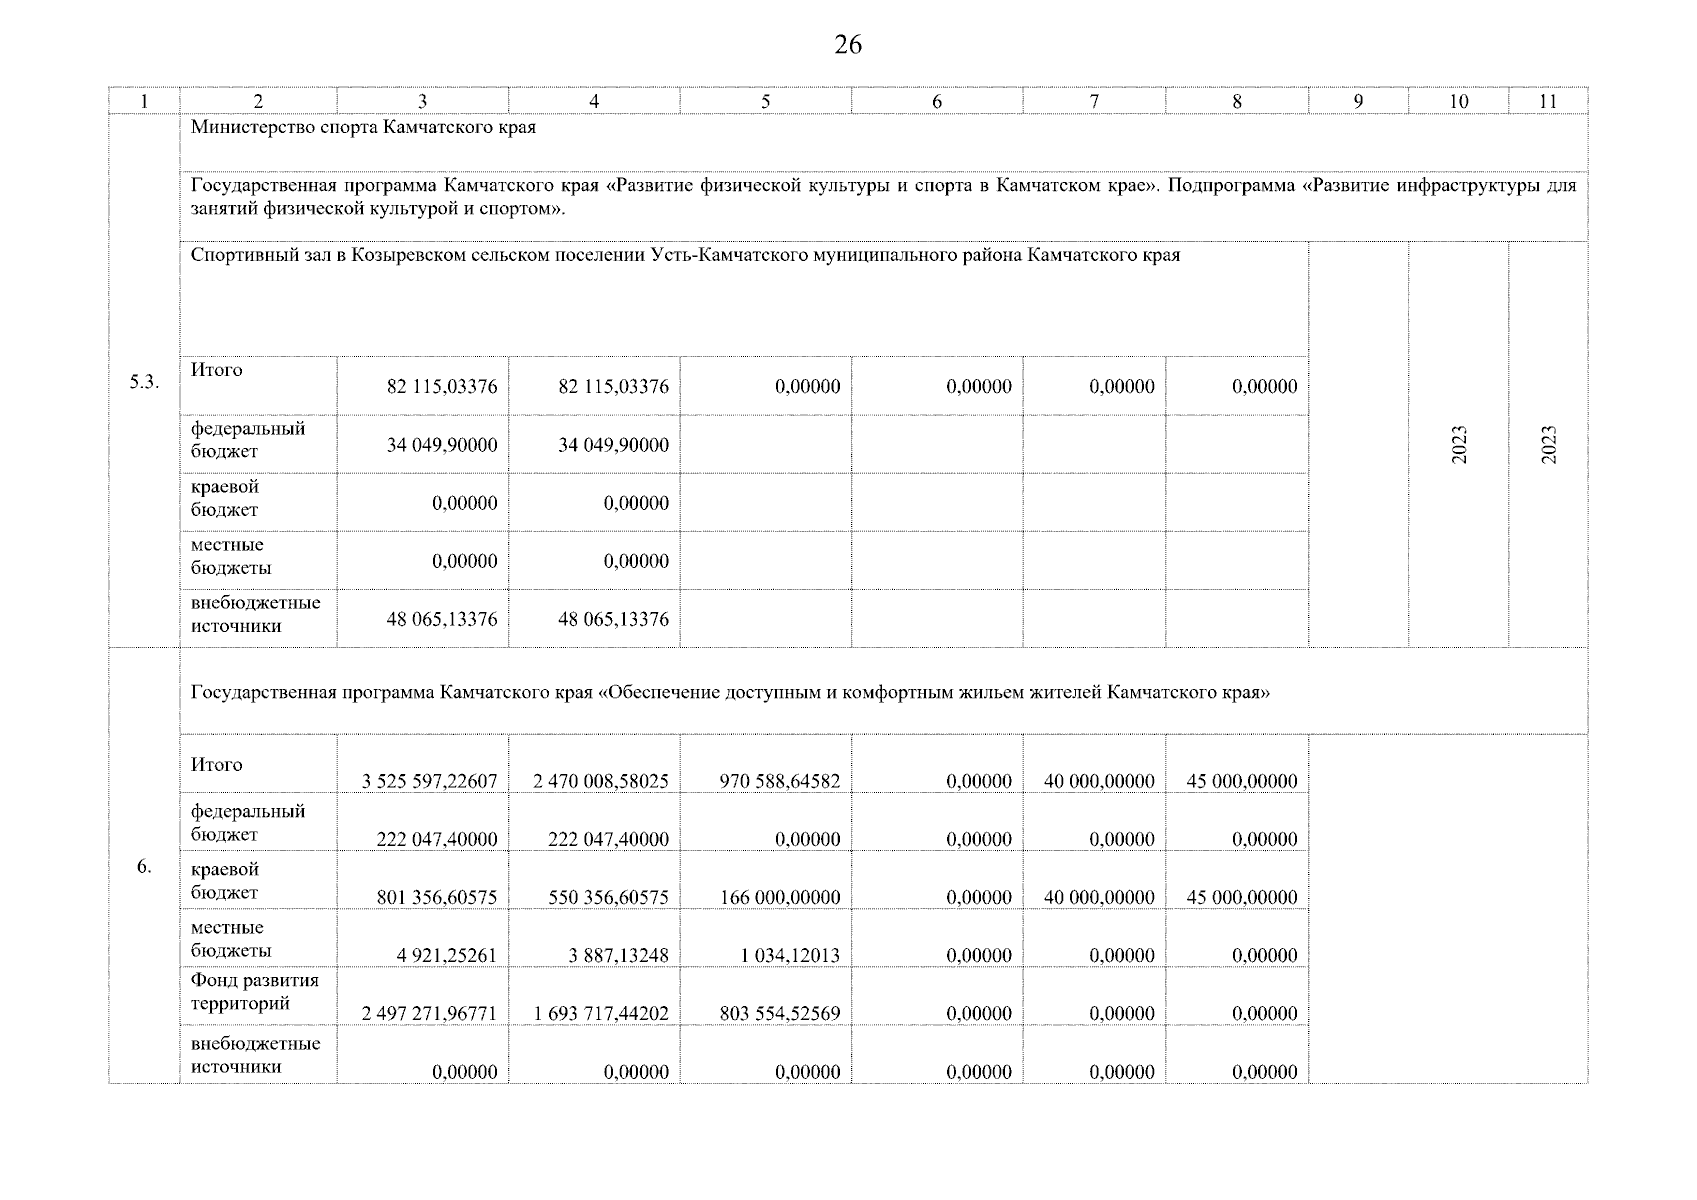Image resolution: width=1697 pixels, height=1200 pixels.
Task: Click the value 803 554,52569
Action: click(780, 1013)
